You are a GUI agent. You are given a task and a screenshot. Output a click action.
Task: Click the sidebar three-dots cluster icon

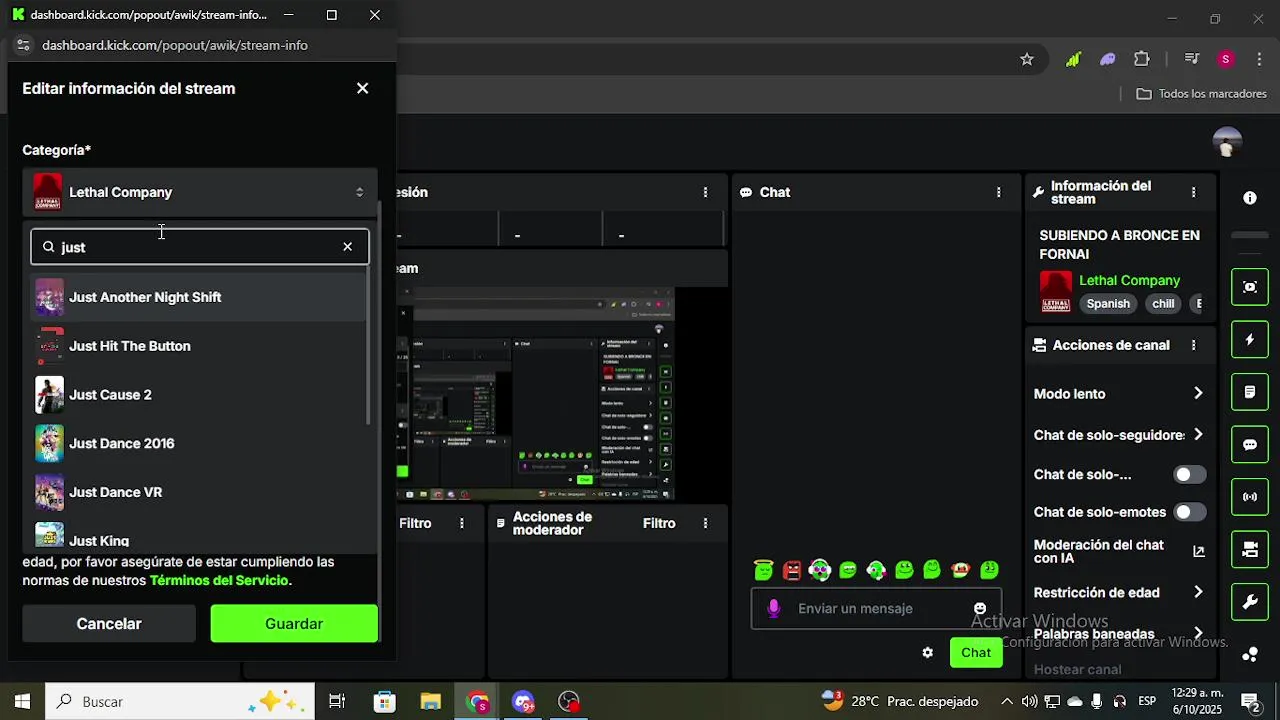(1250, 655)
